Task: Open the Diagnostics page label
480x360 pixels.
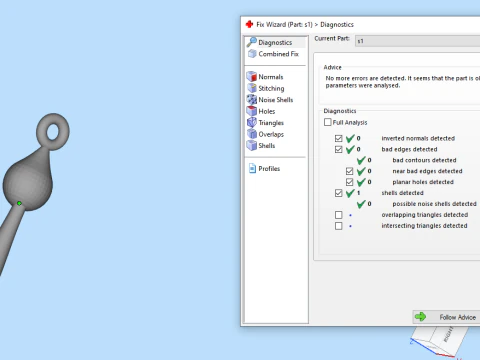Action: coord(275,43)
